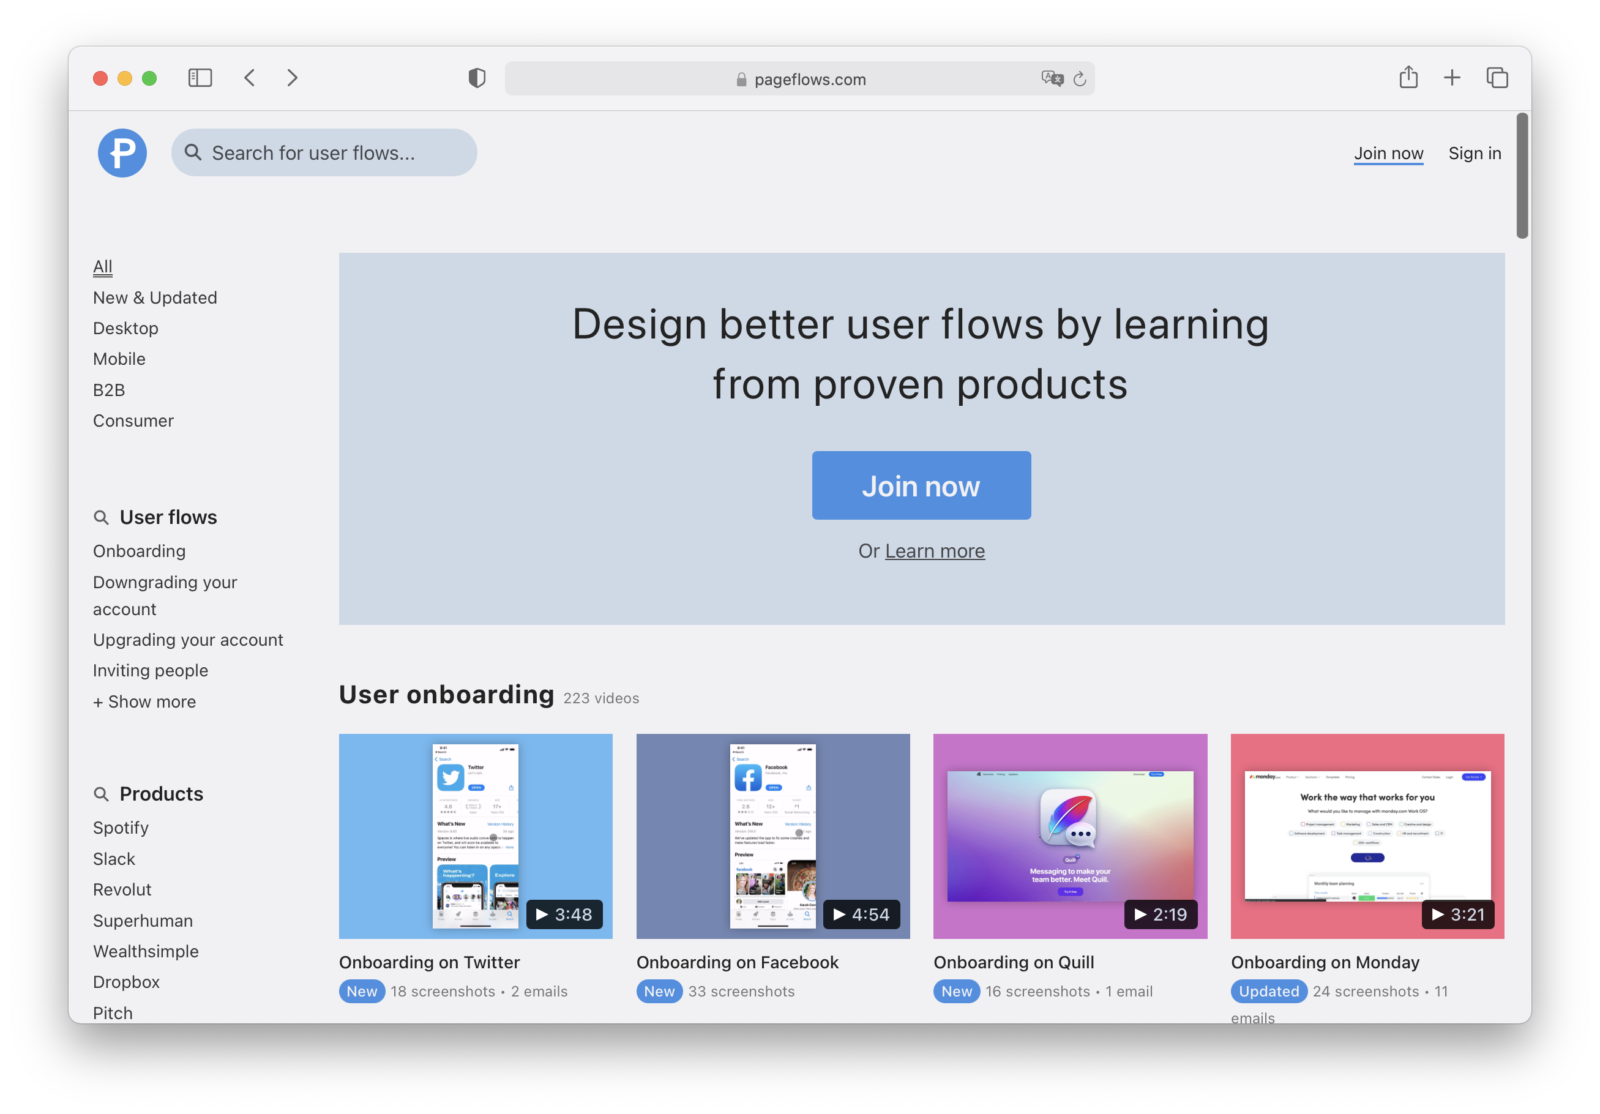
Task: Go forward with the Safari forward arrow
Action: 292,78
